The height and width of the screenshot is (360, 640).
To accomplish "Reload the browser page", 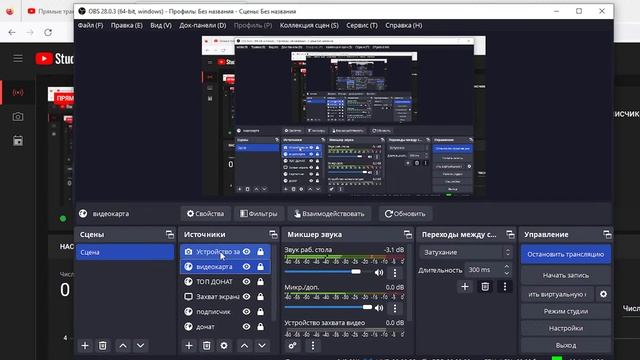I will 48,32.
